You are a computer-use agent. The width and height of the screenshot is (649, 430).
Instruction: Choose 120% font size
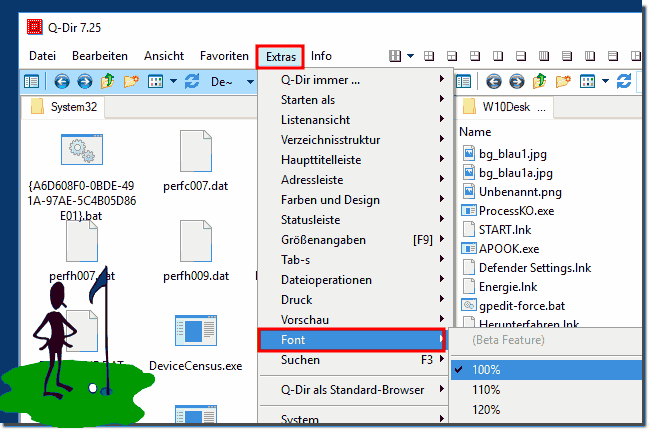point(546,409)
